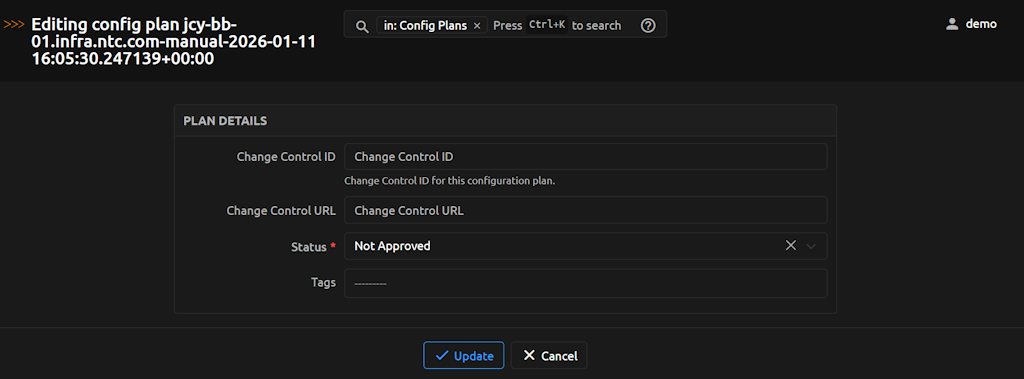
Task: Click the Change Control URL label
Action: point(281,210)
